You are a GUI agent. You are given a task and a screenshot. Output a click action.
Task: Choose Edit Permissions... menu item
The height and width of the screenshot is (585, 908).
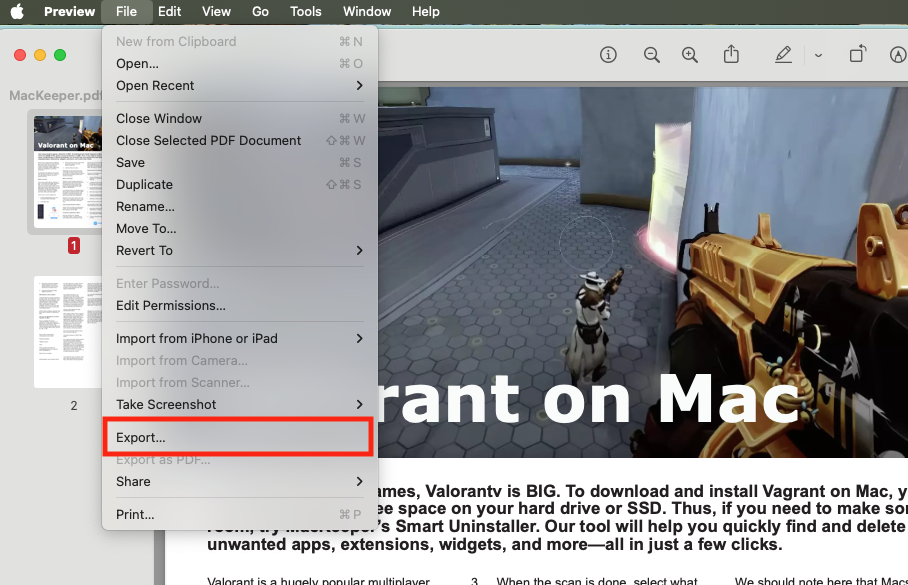click(171, 306)
